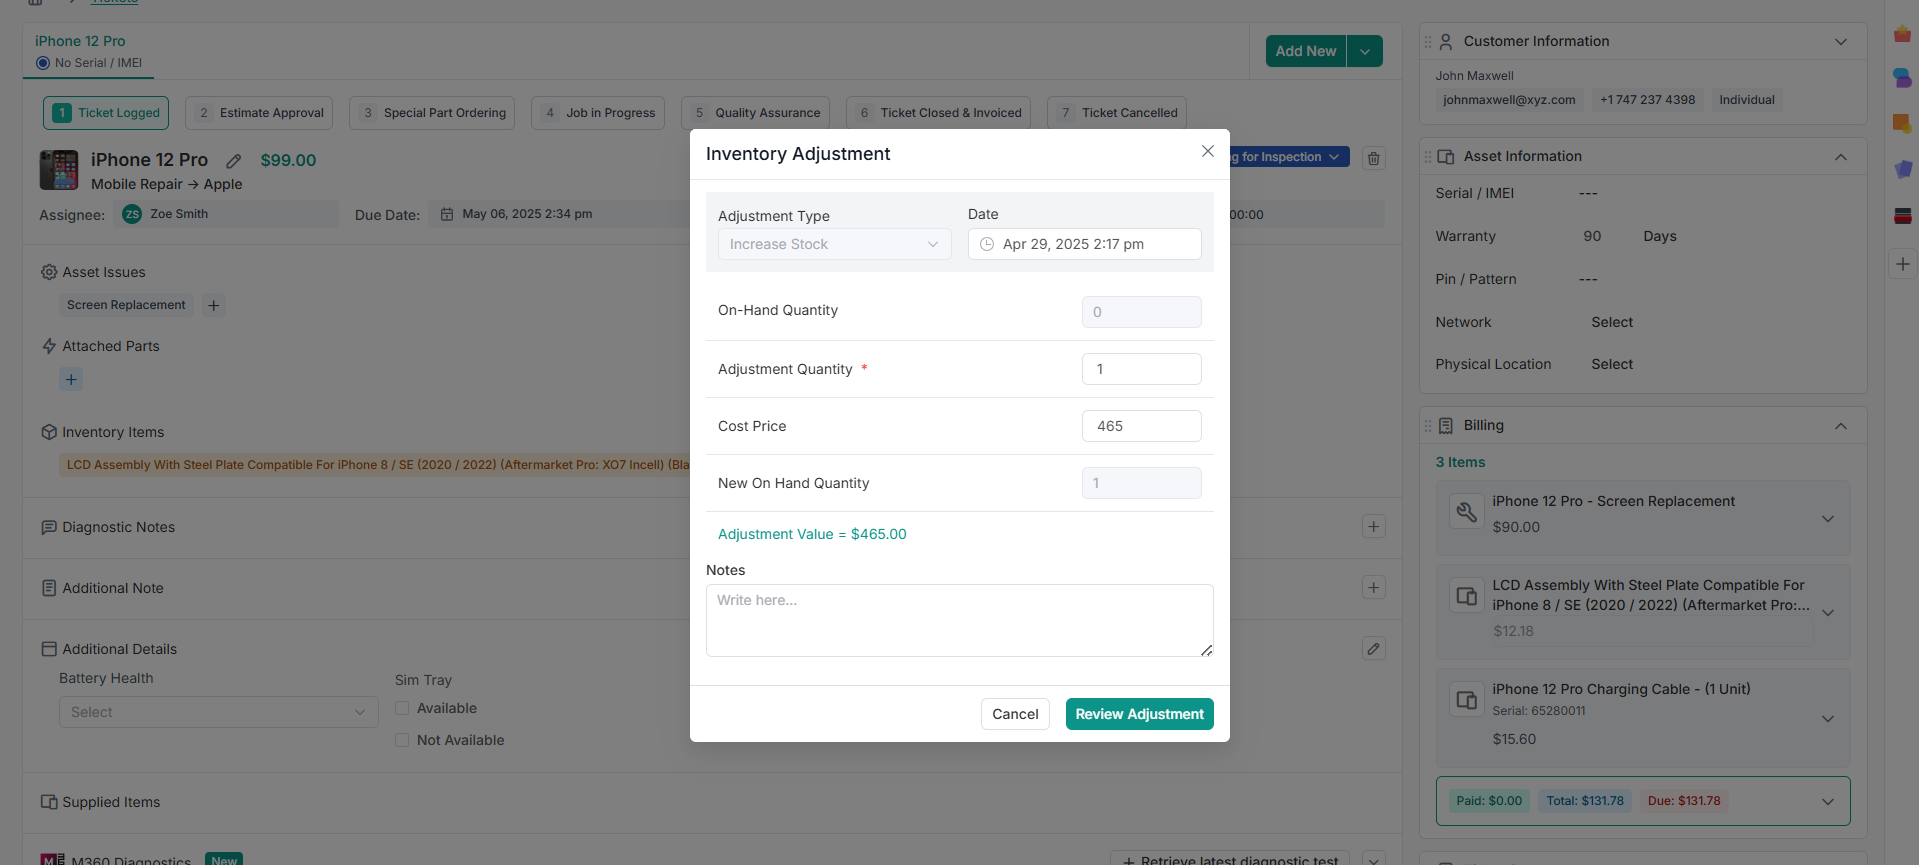Select the Estimate Approval status step
Image resolution: width=1919 pixels, height=865 pixels.
[259, 113]
